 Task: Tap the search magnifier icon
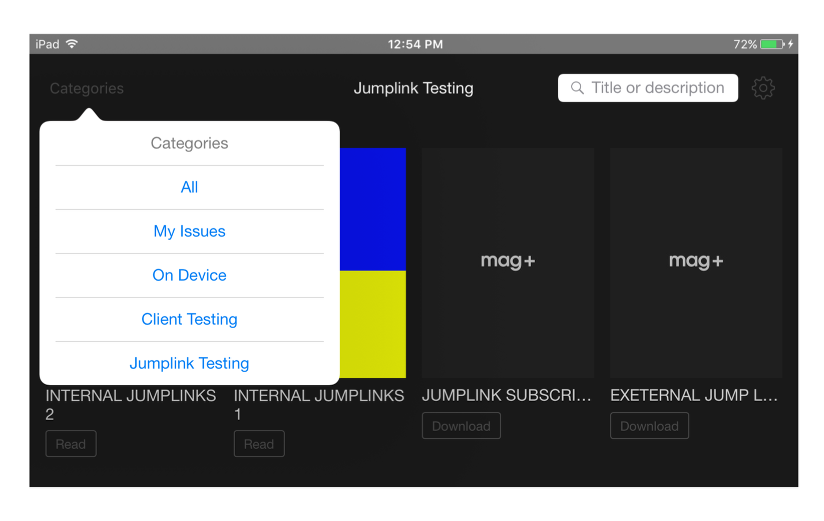[x=577, y=88]
